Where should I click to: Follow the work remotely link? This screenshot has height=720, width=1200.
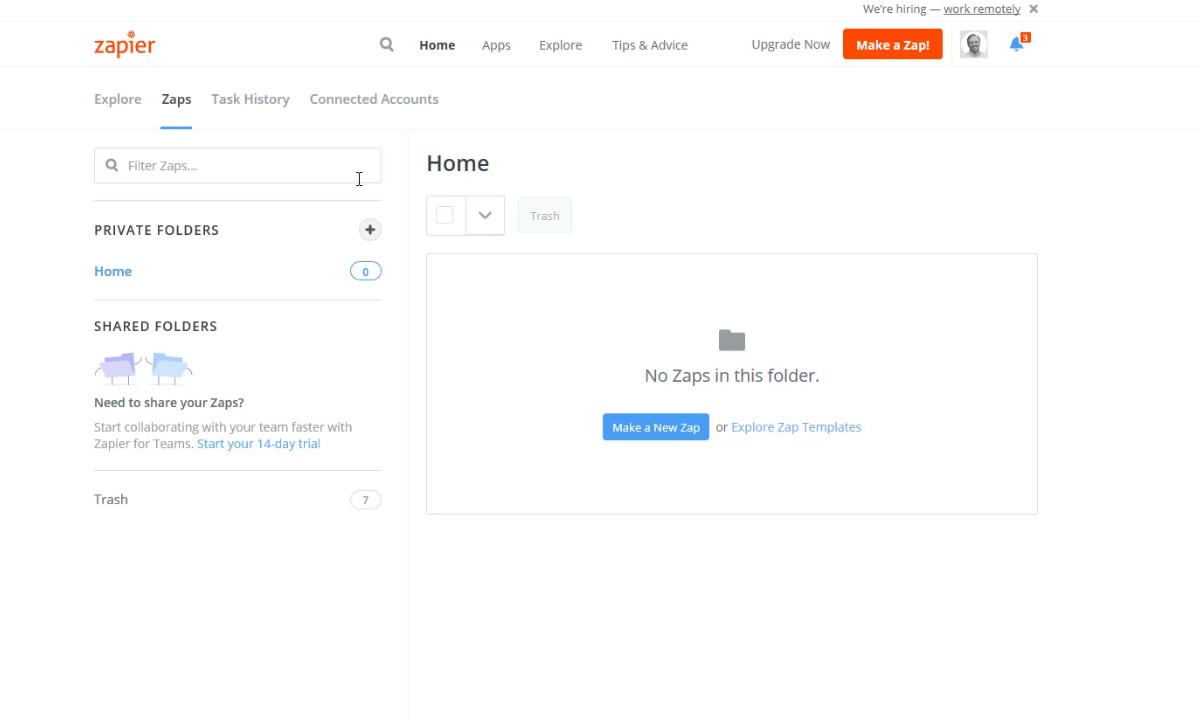click(982, 9)
